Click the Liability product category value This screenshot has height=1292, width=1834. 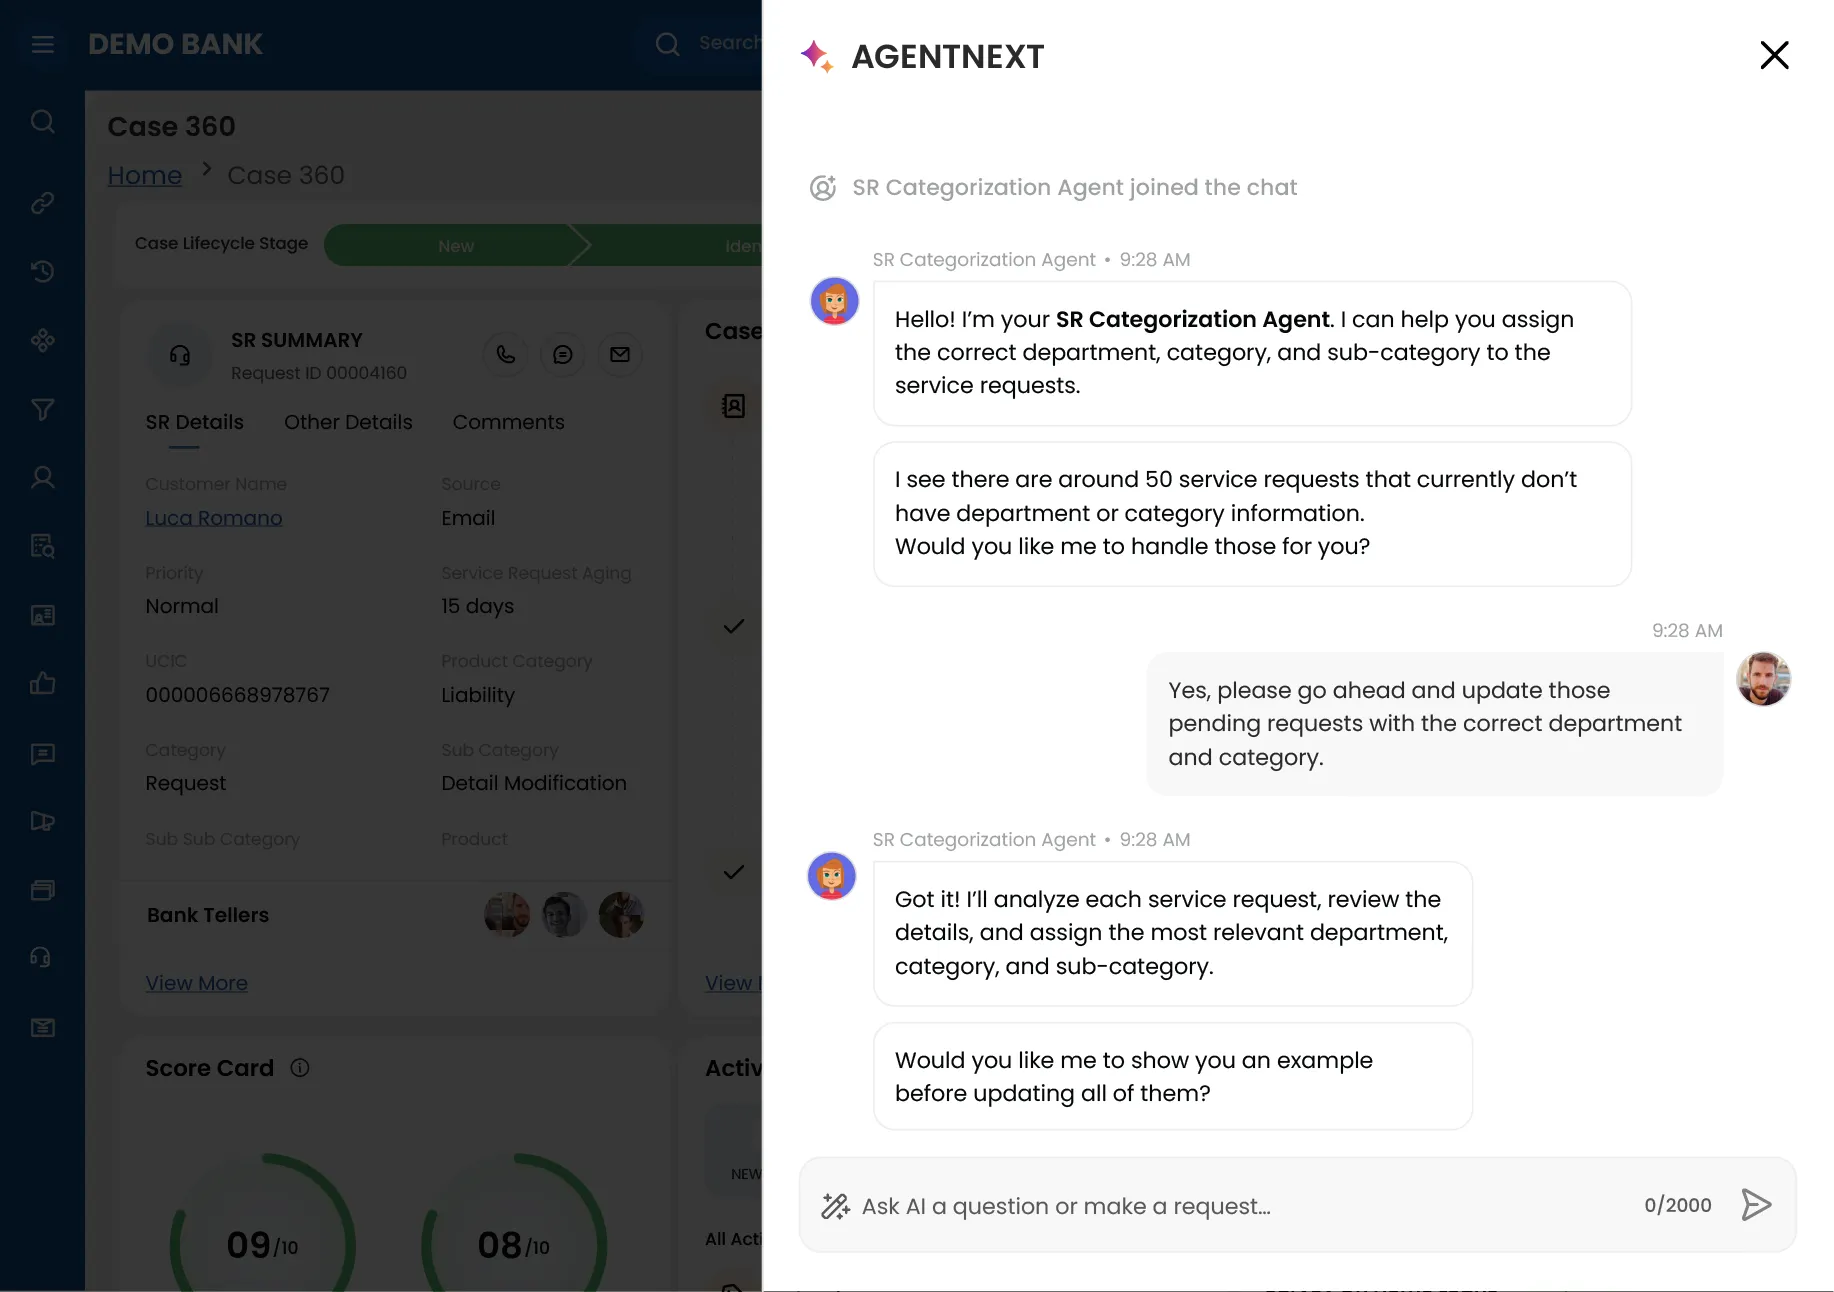[x=478, y=695]
